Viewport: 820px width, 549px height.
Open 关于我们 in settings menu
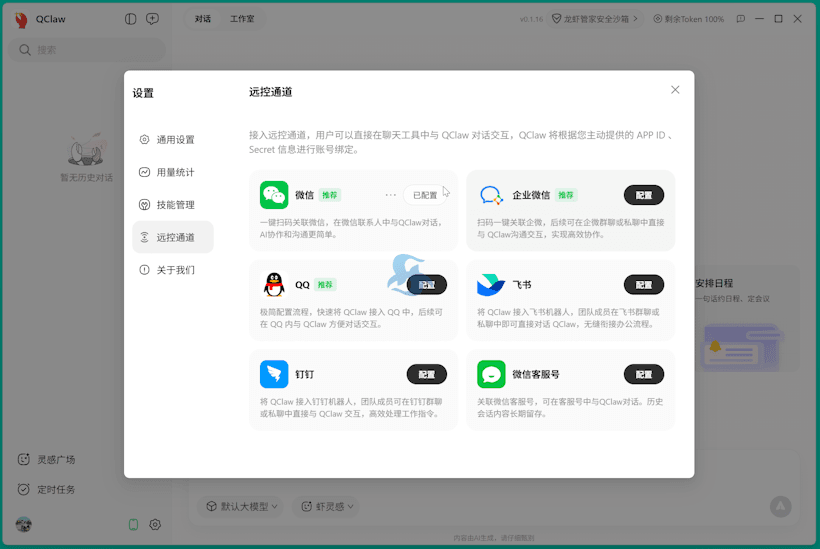(173, 270)
